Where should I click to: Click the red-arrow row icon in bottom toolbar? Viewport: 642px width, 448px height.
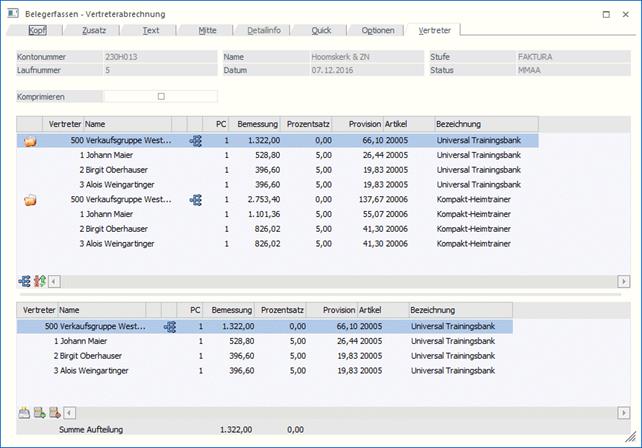(55, 412)
